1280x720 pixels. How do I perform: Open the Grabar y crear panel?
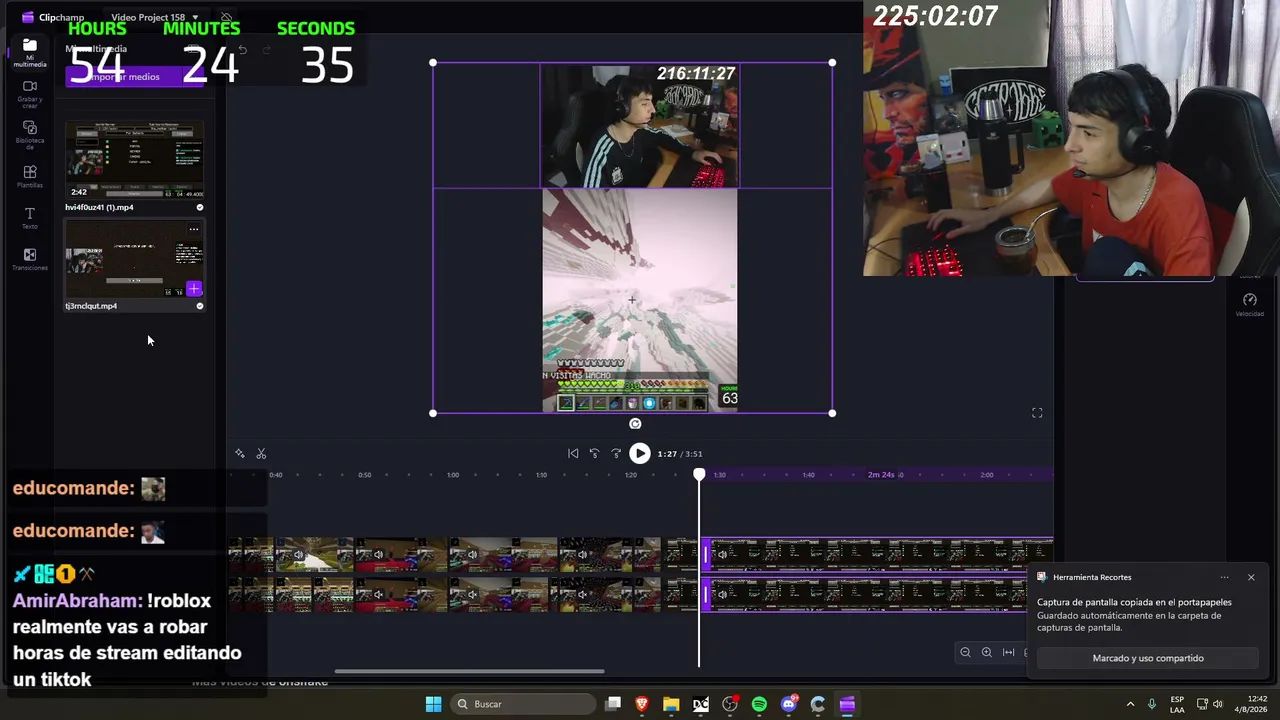tap(30, 93)
